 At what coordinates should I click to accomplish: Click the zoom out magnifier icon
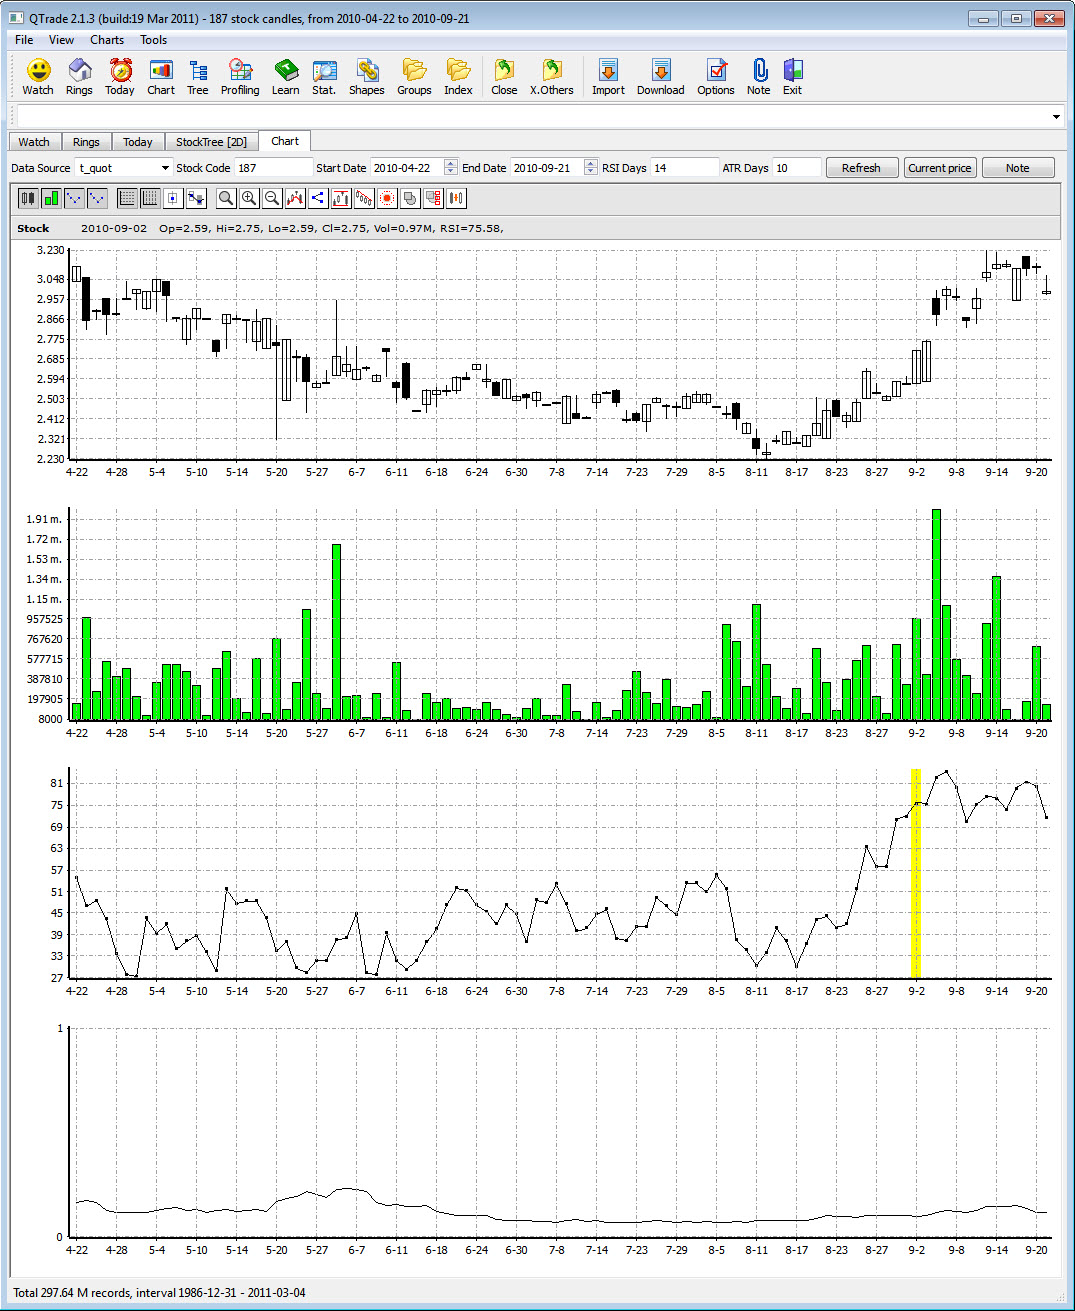pos(271,198)
